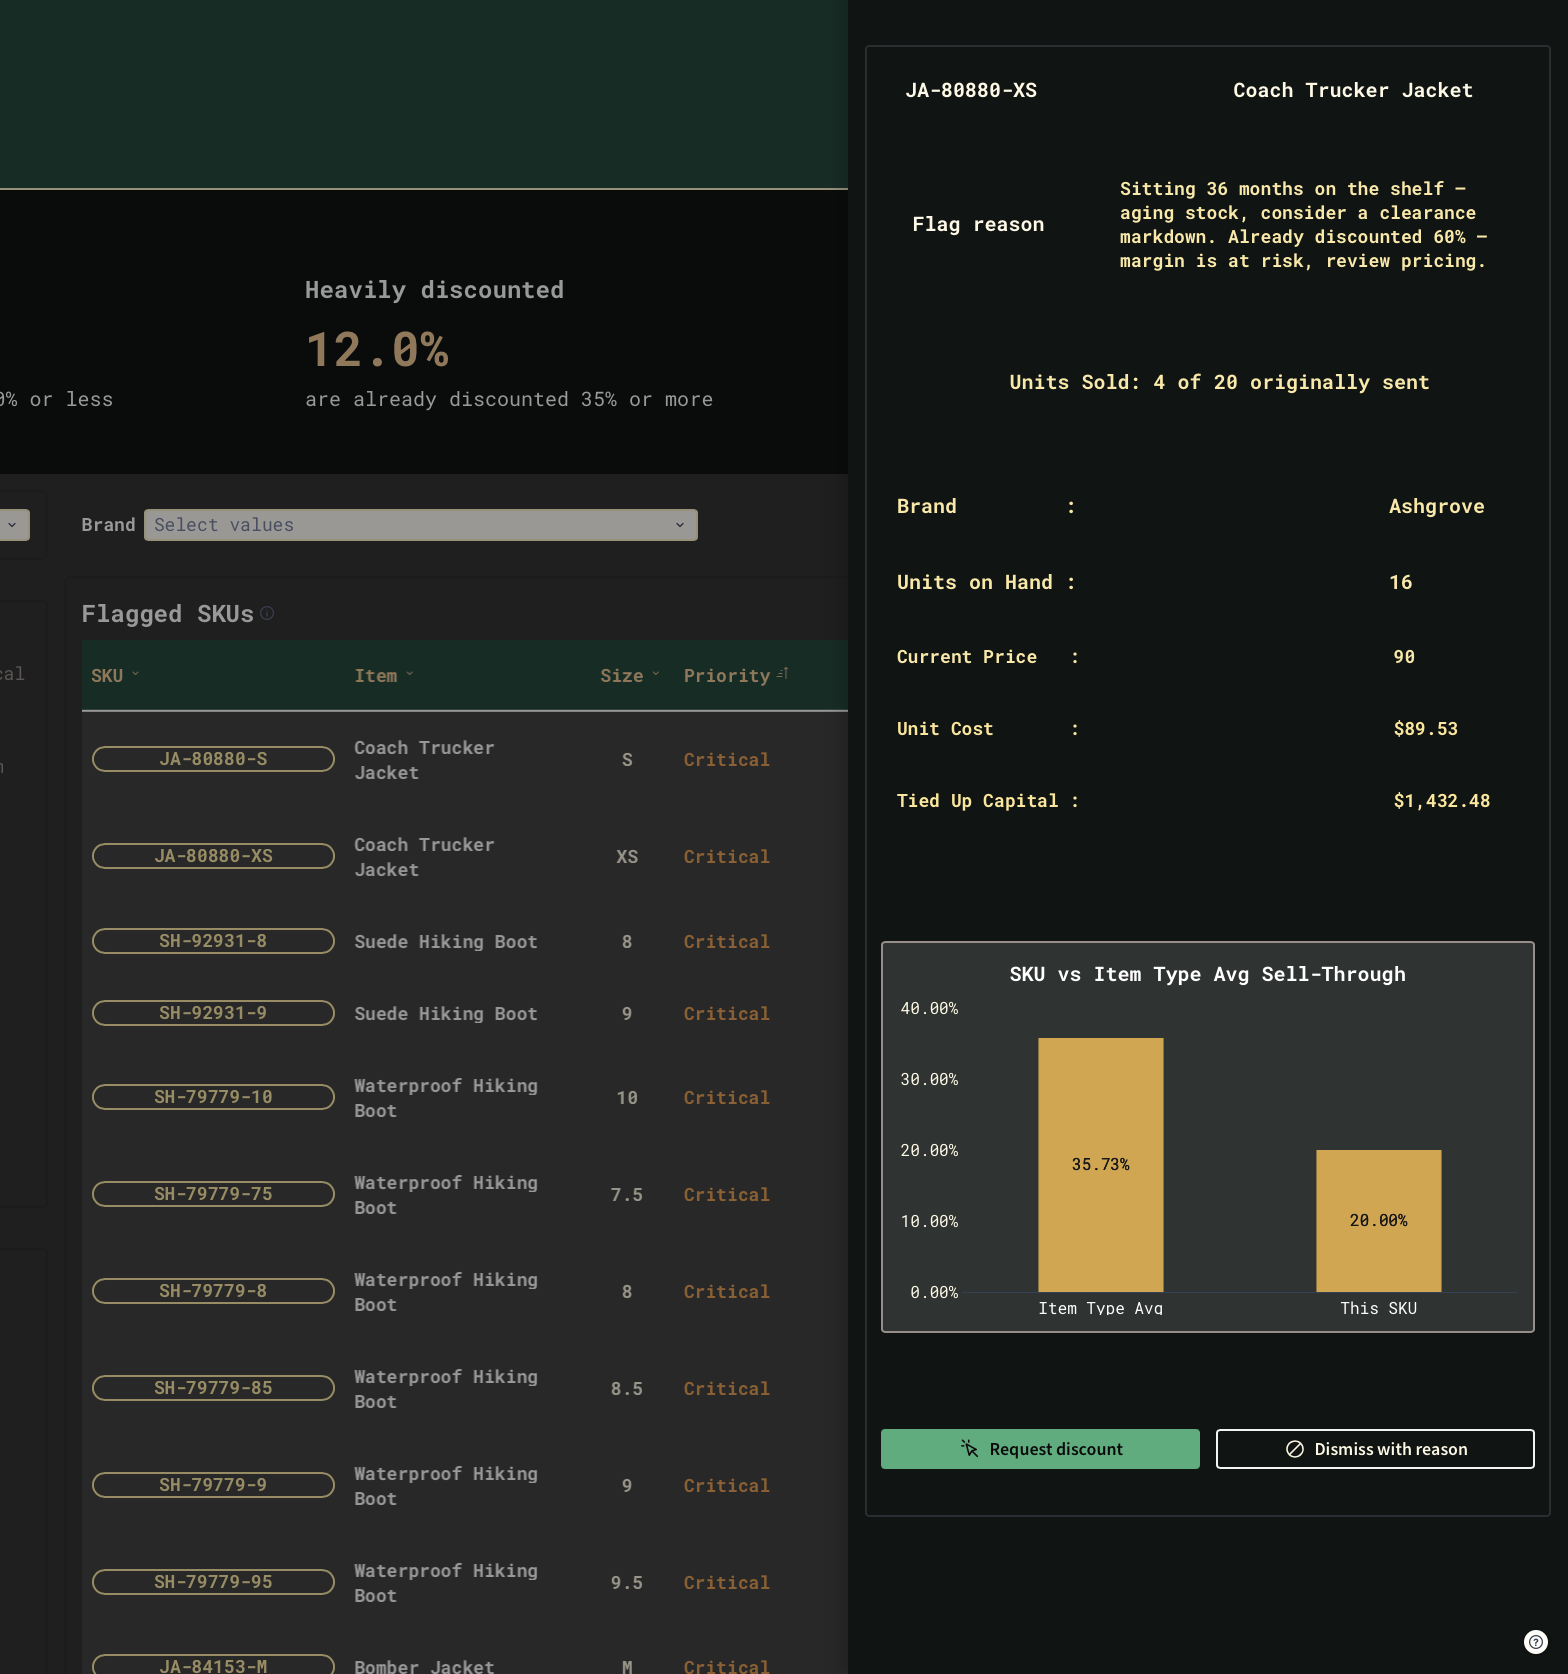Select SKU pill SH-79779-8

click(213, 1291)
